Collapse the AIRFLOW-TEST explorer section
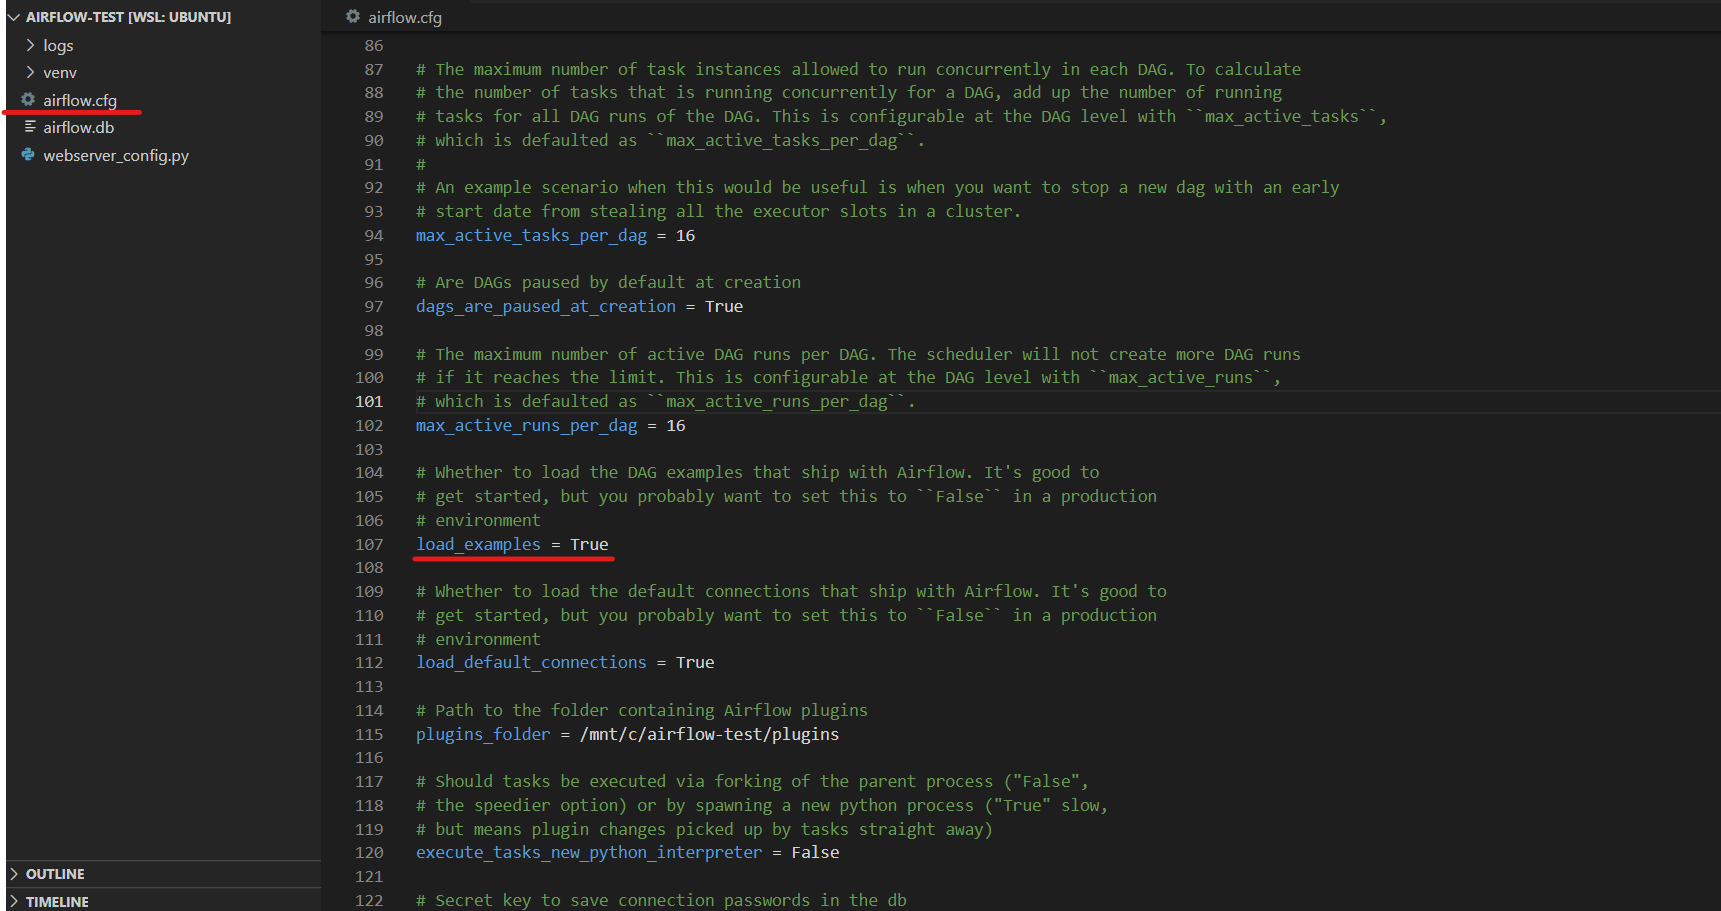The image size is (1721, 911). pos(12,17)
